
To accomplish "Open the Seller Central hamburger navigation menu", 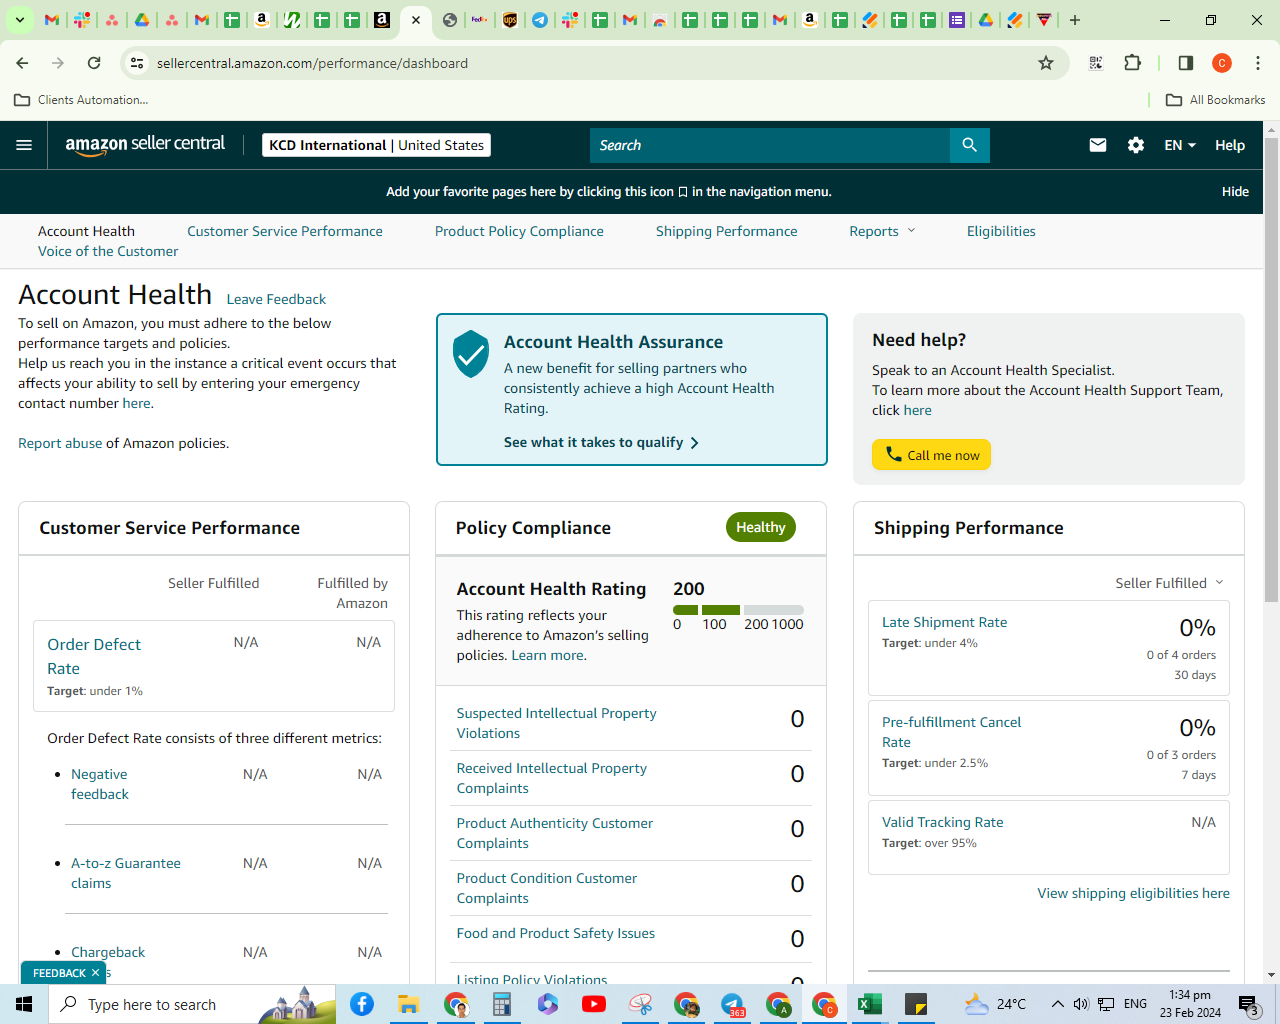I will pyautogui.click(x=24, y=145).
